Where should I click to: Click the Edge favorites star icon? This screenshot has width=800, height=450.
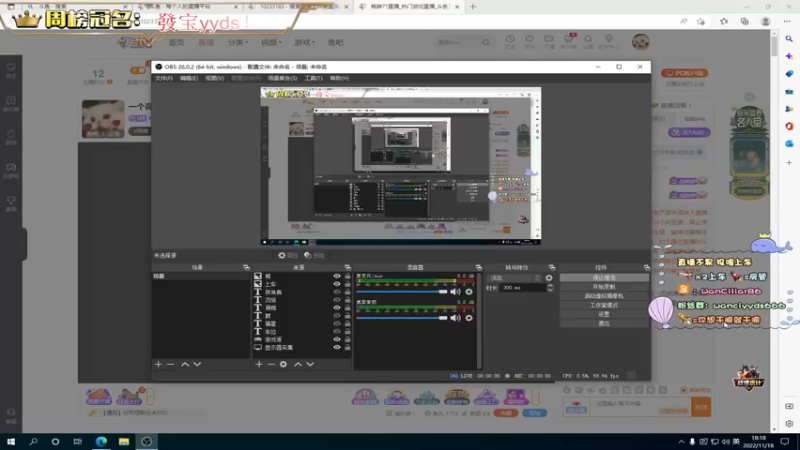(x=724, y=21)
